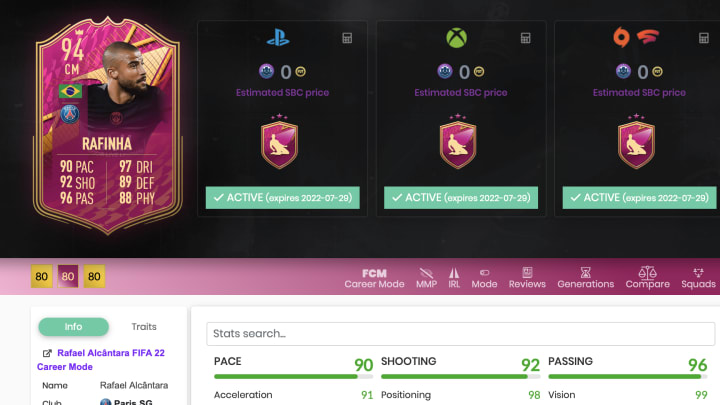Image resolution: width=720 pixels, height=405 pixels.
Task: Click the PlayStation platform icon
Action: pyautogui.click(x=278, y=38)
